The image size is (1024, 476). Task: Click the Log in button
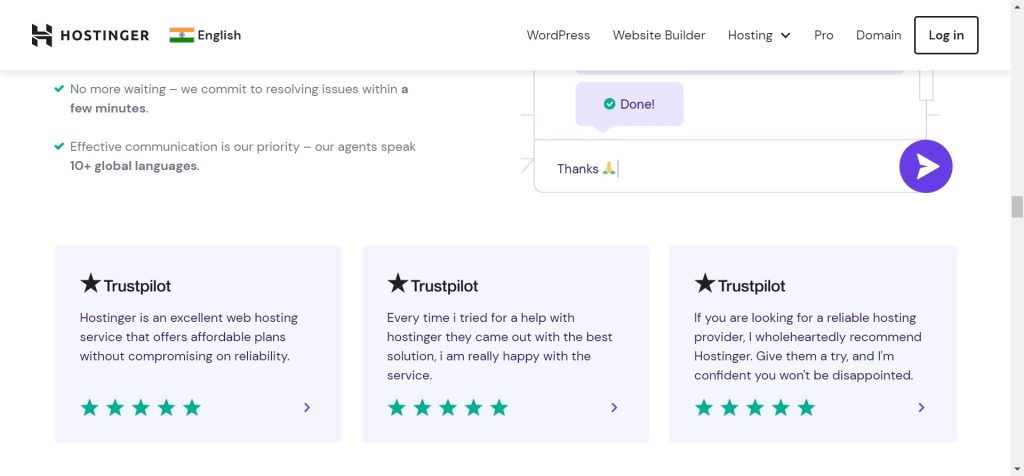[x=946, y=35]
